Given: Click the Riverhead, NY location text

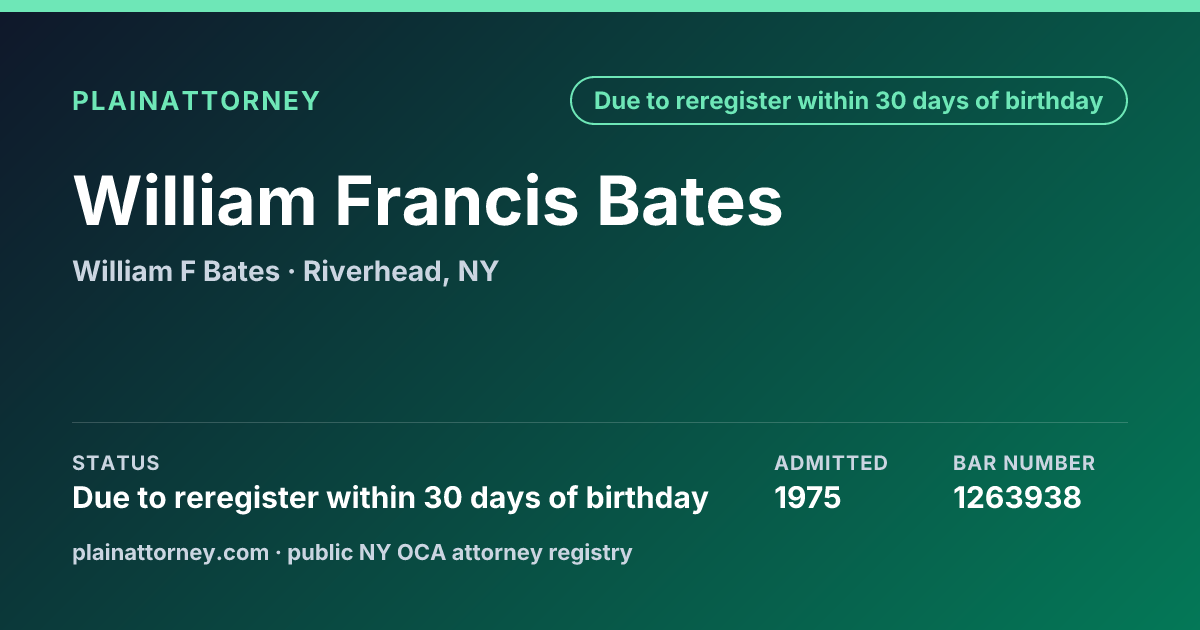Looking at the screenshot, I should coord(400,271).
